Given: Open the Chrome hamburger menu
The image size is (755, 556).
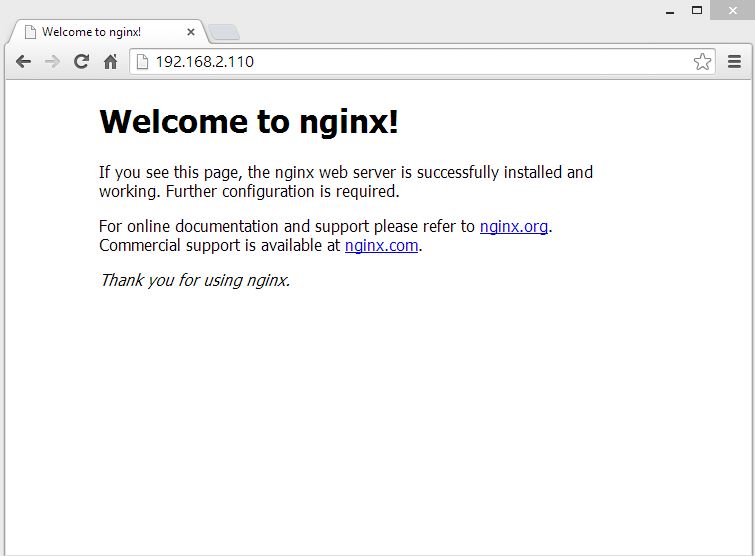Looking at the screenshot, I should [x=734, y=62].
